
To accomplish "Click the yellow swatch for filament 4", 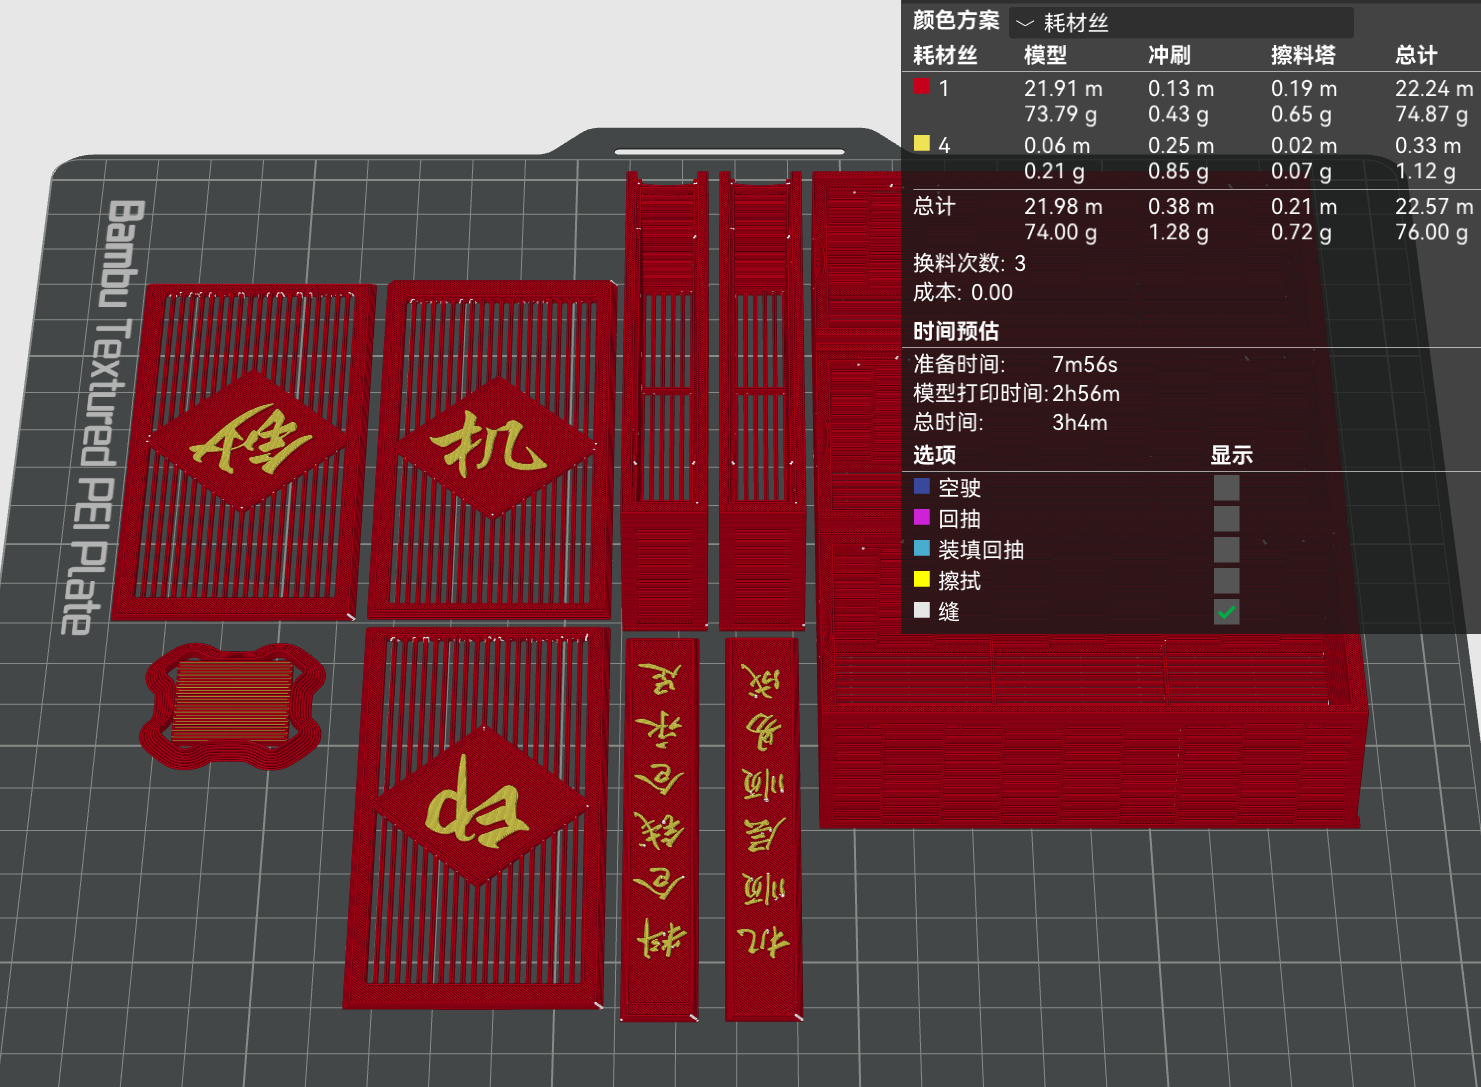I will [x=922, y=143].
